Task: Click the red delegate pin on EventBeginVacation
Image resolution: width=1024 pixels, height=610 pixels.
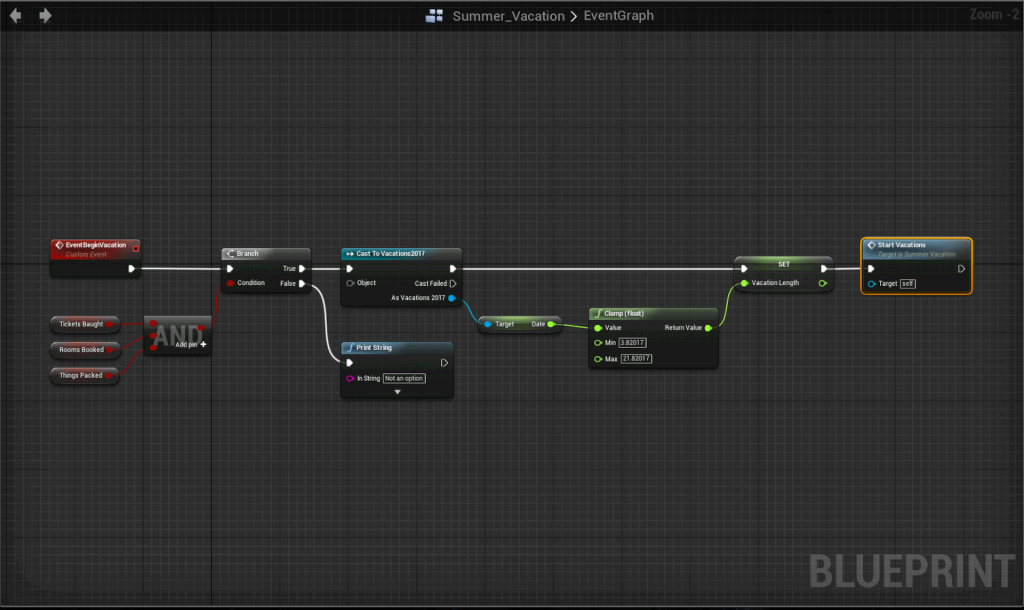Action: coord(136,246)
